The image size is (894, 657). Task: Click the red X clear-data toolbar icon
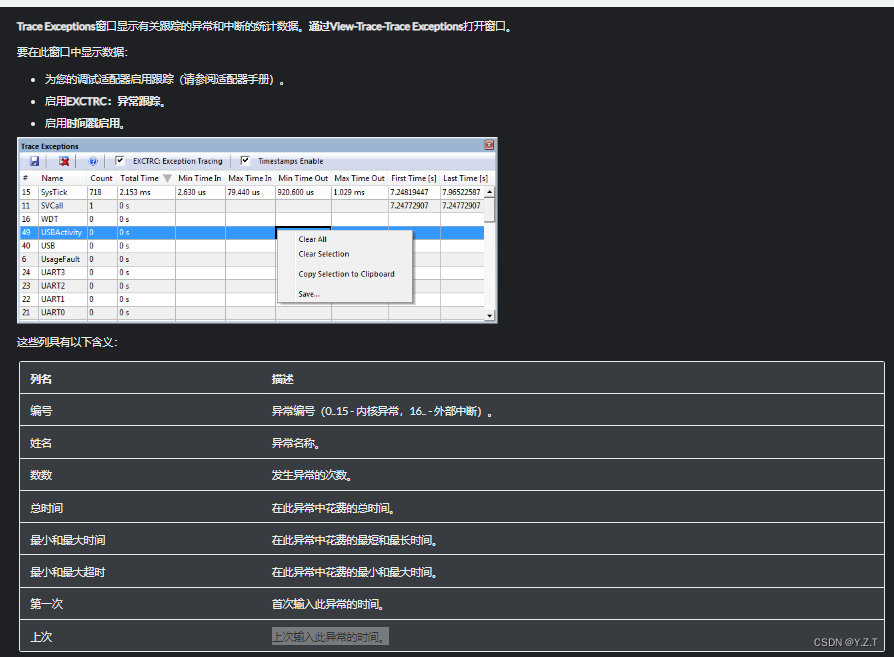(x=64, y=161)
